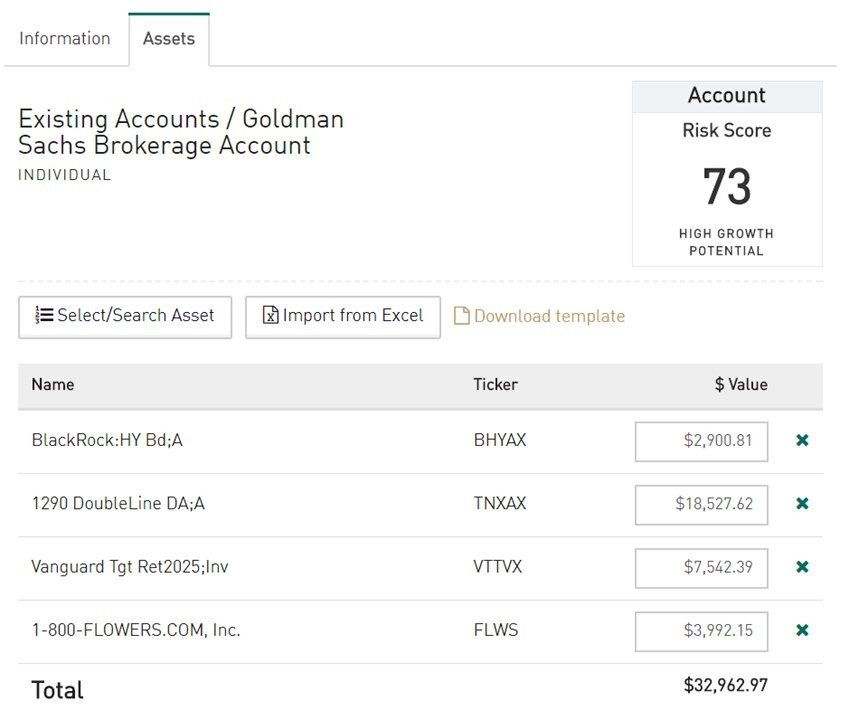
Task: Click the BHYAX ticker symbol
Action: point(500,440)
